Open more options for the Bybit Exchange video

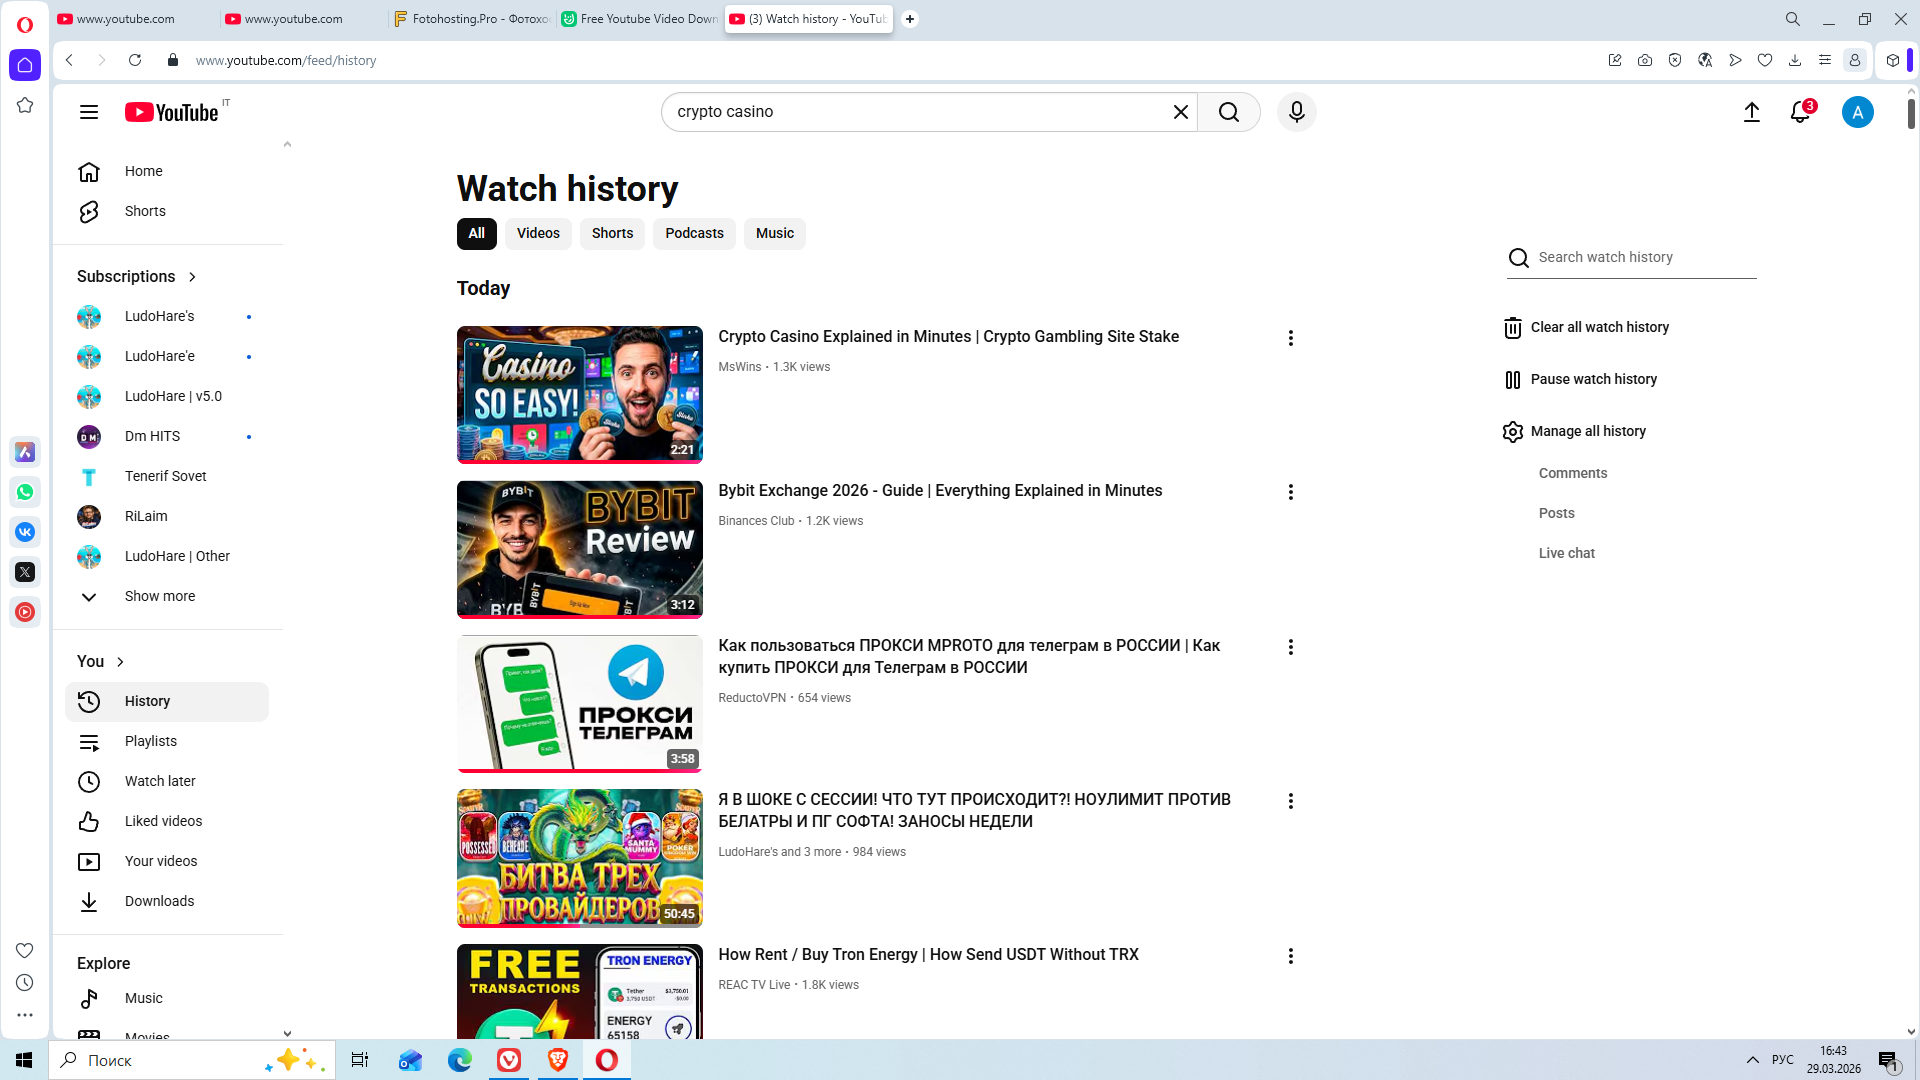[1290, 492]
